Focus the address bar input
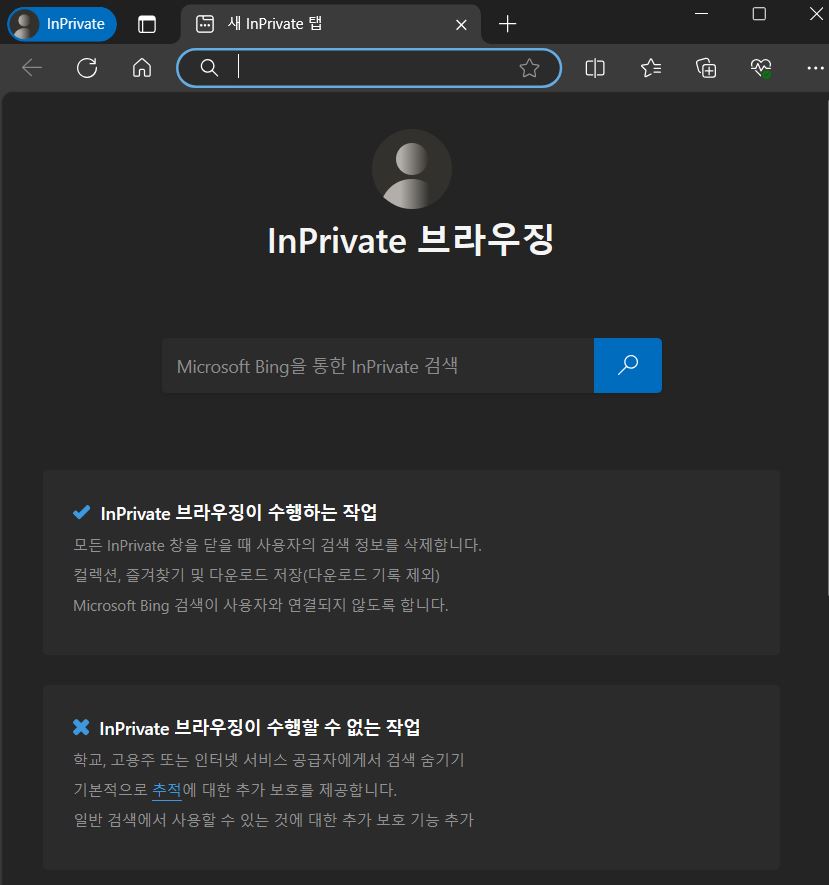 coord(369,68)
